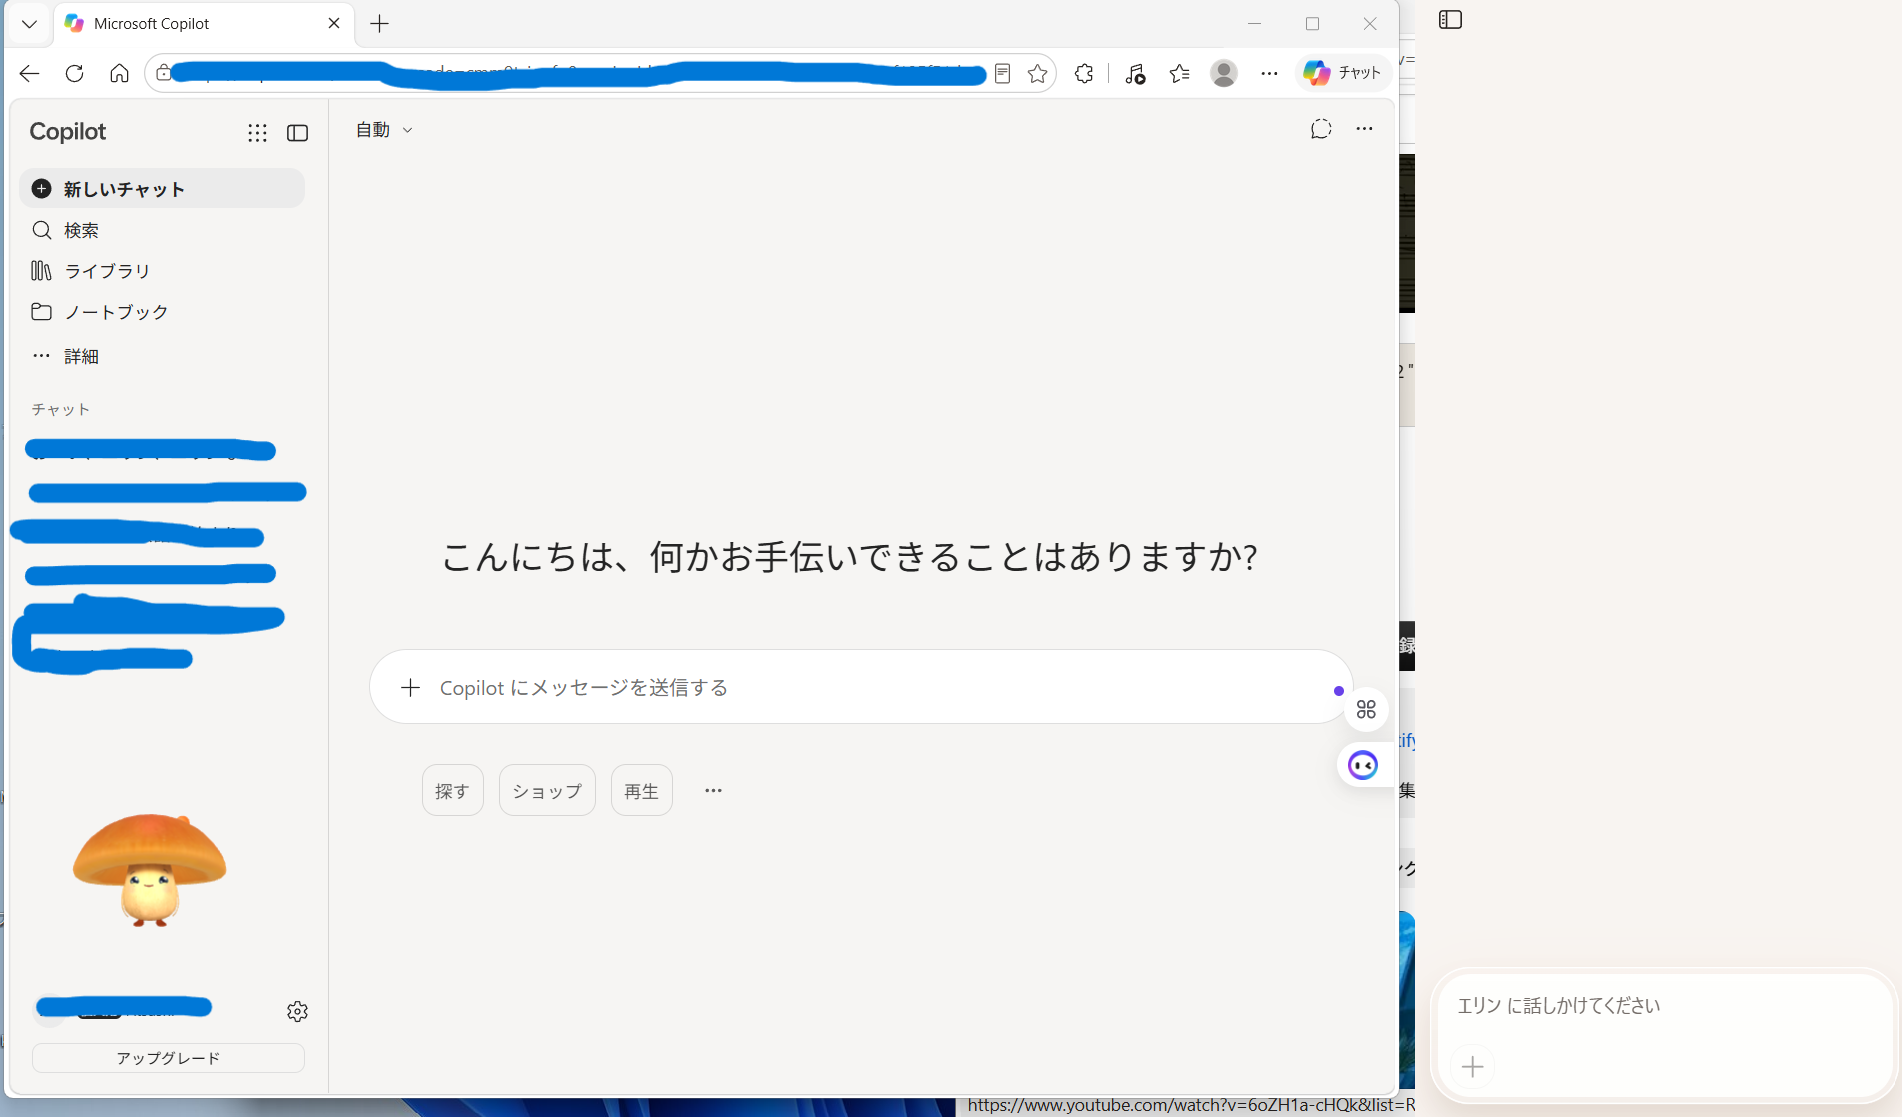Open the browser settings and more menu
The height and width of the screenshot is (1117, 1902).
(x=1269, y=73)
